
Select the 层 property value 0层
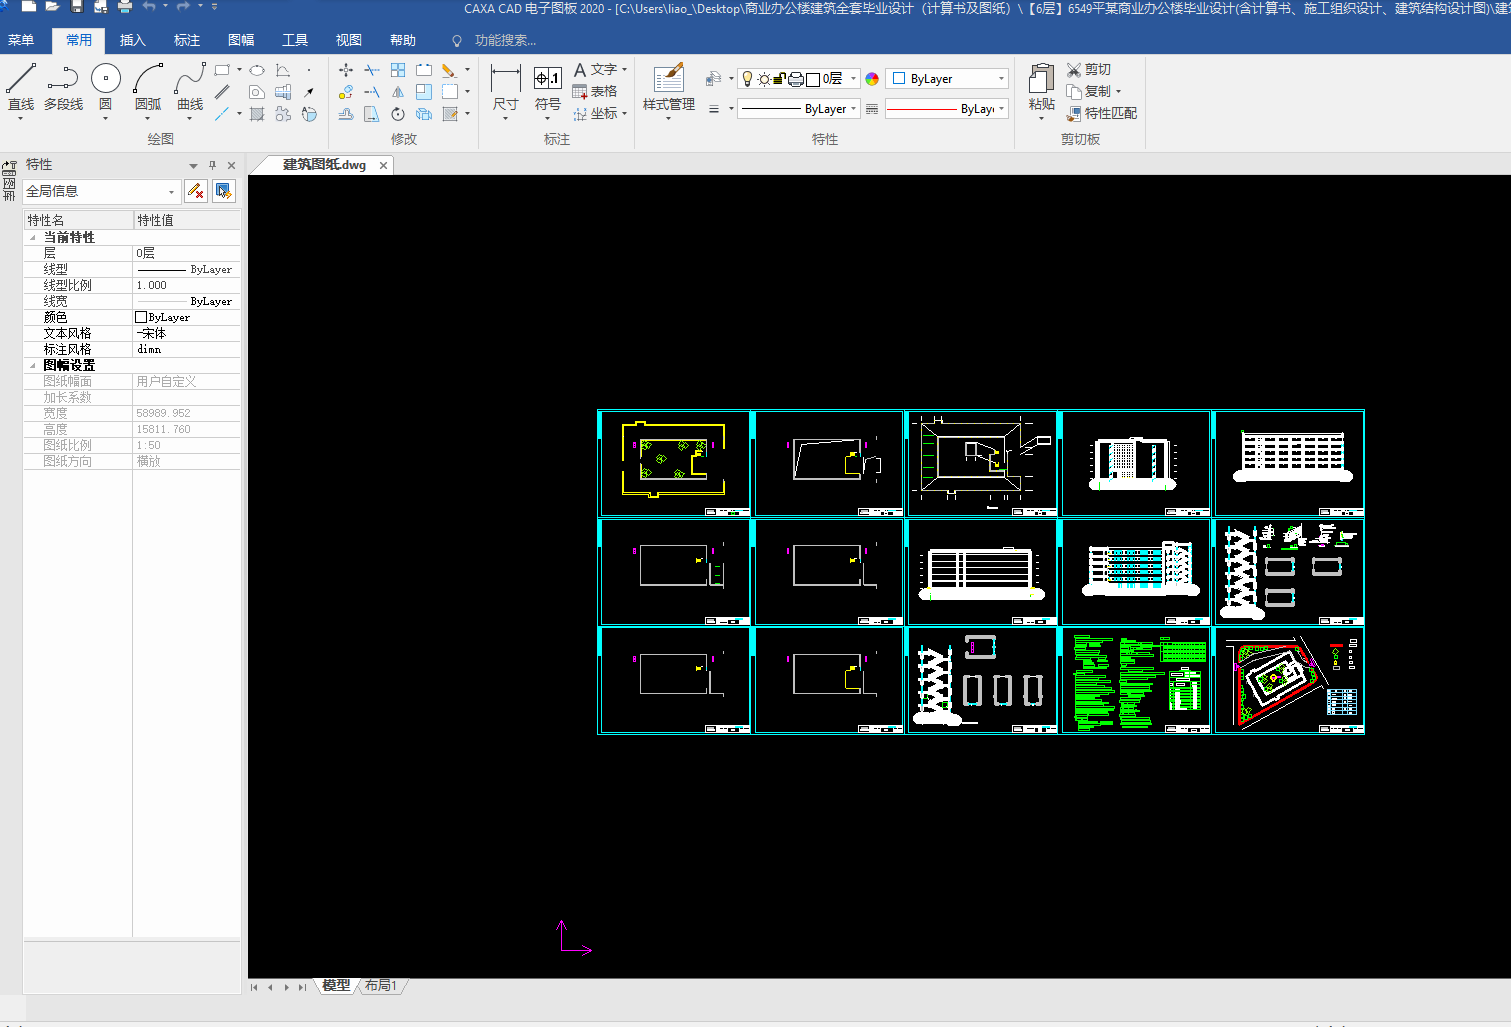tap(187, 253)
